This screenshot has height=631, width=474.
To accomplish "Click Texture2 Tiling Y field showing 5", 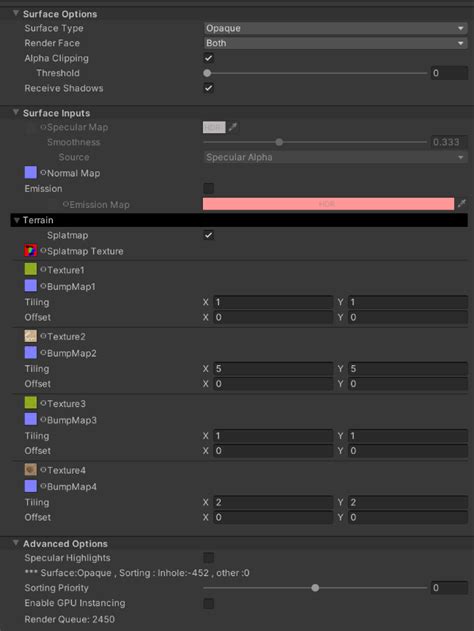I will pyautogui.click(x=408, y=369).
